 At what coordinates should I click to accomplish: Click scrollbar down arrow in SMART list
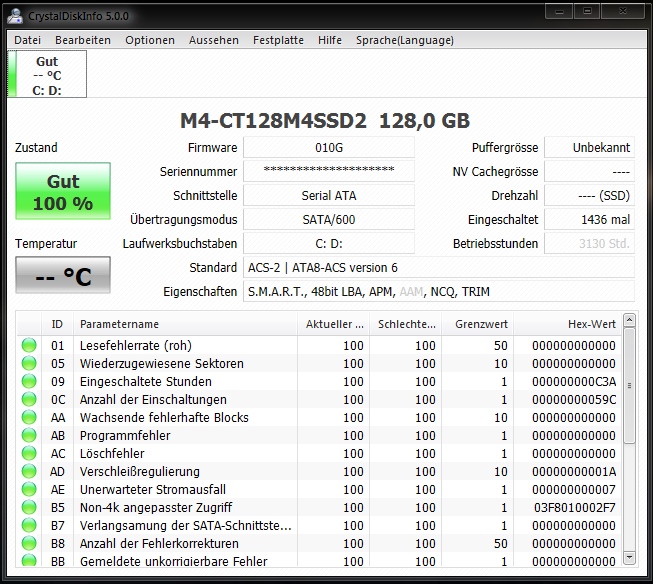click(x=629, y=557)
